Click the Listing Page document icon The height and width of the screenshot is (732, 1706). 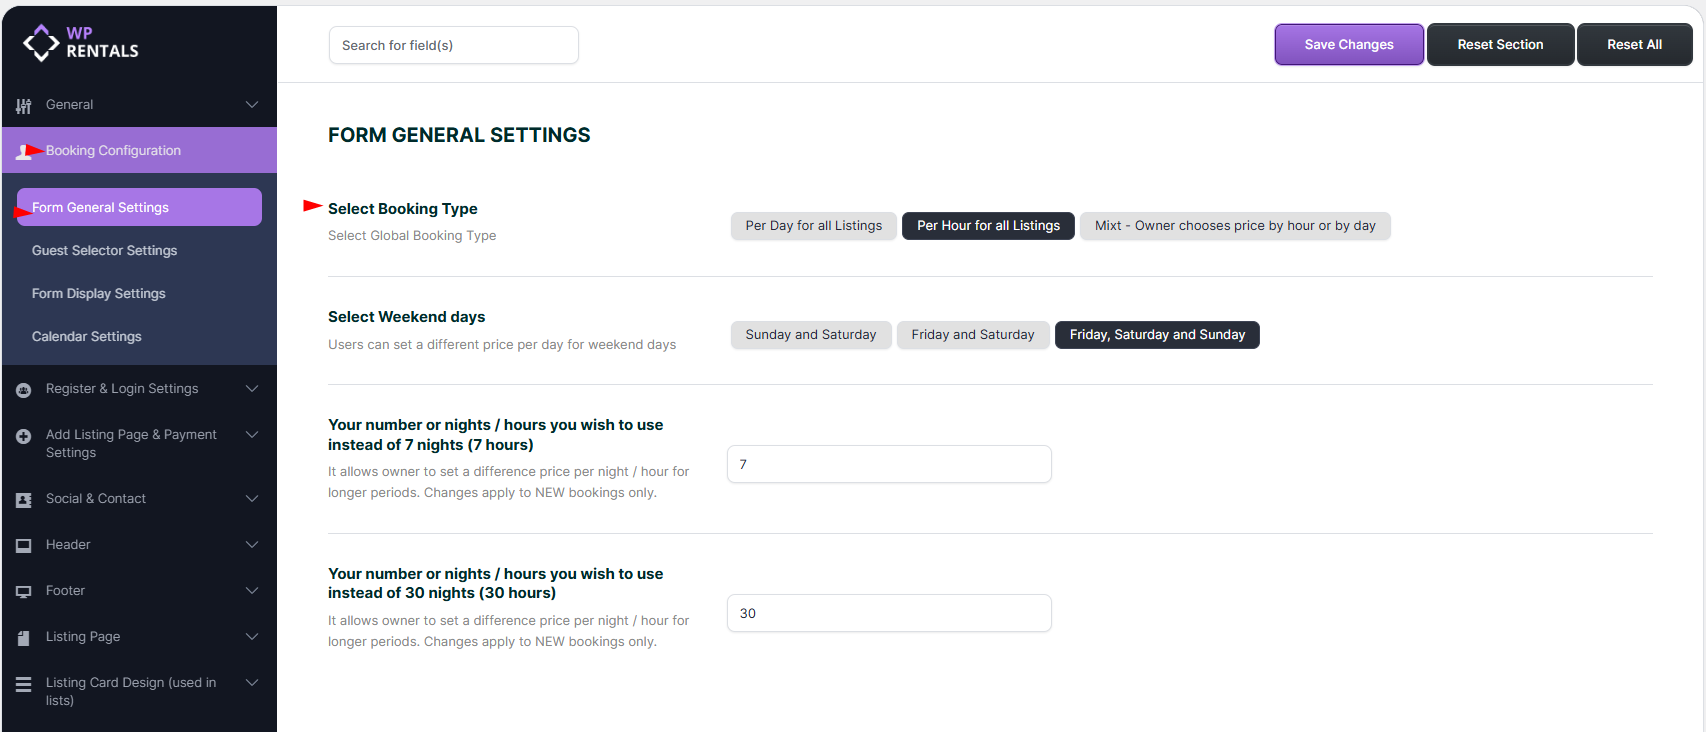click(24, 638)
